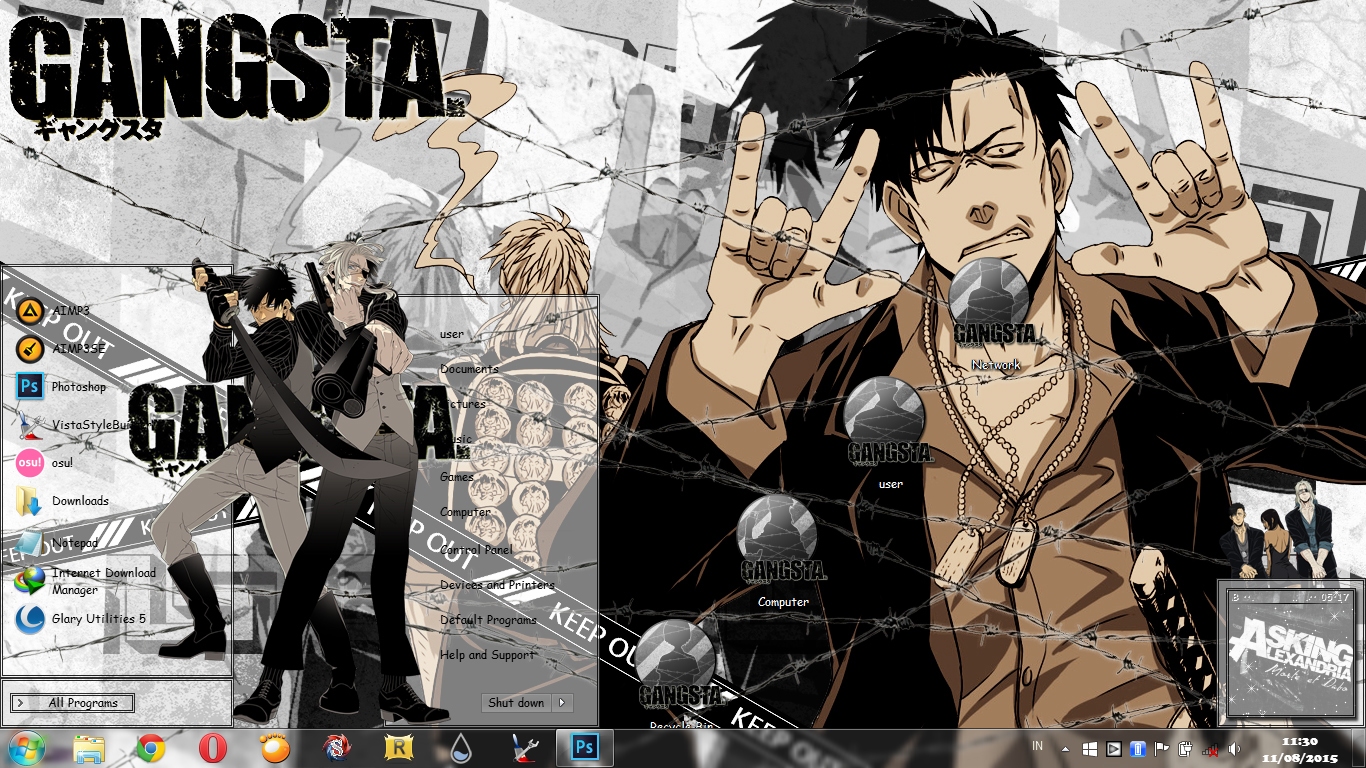Open the user folder link in Start menu
The image size is (1366, 768).
tap(452, 334)
